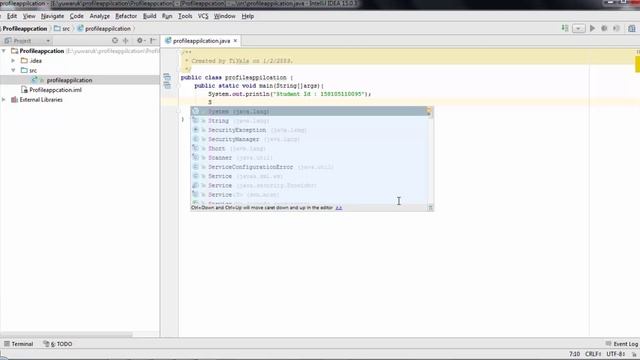Collapse the Profileappcation project root
The height and width of the screenshot is (360, 640).
[x=4, y=51]
